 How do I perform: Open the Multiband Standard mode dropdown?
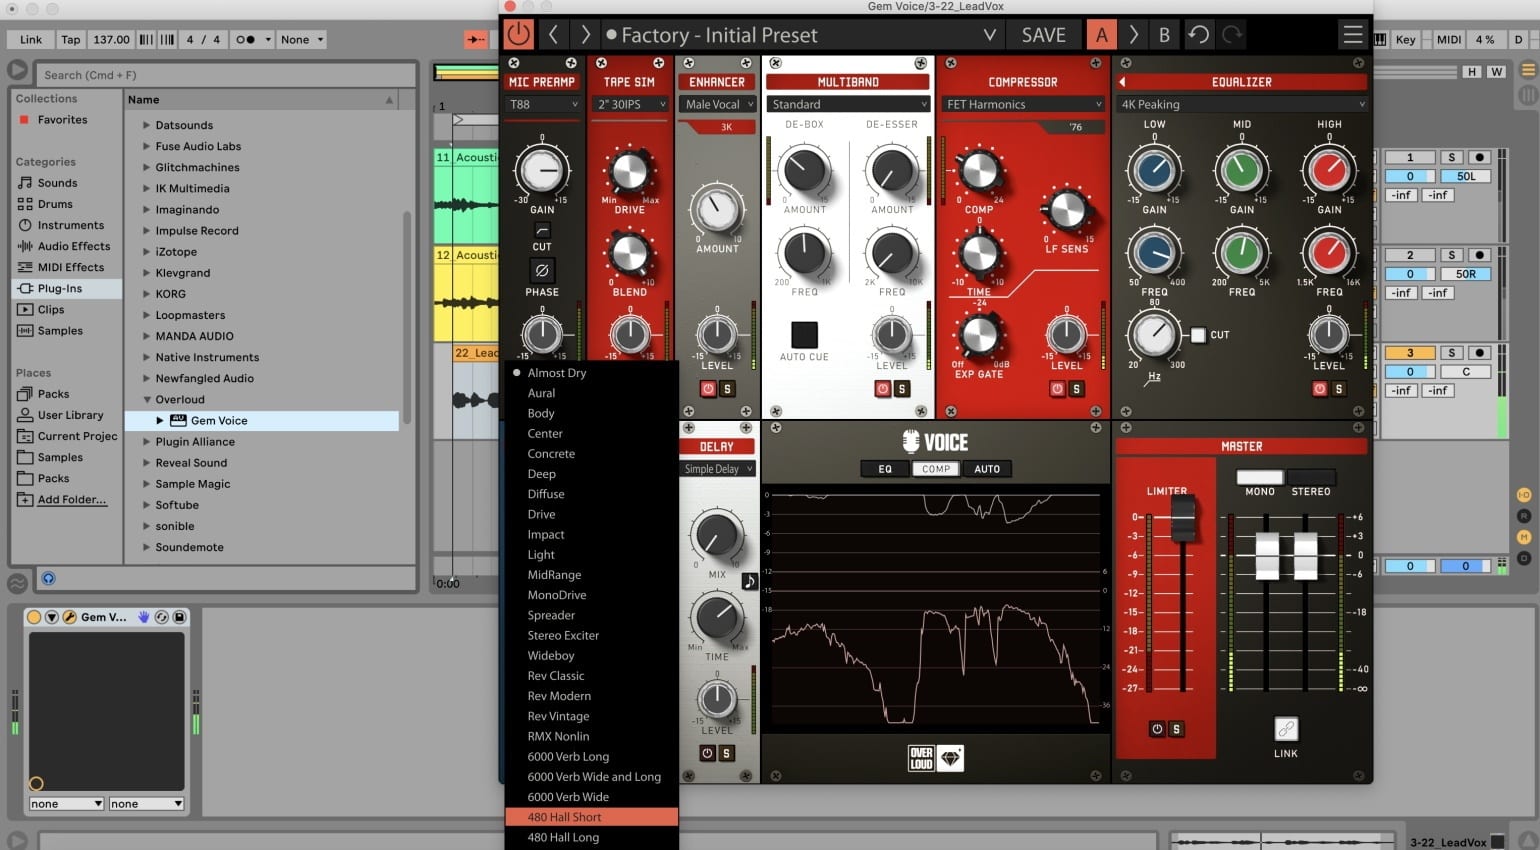(848, 104)
